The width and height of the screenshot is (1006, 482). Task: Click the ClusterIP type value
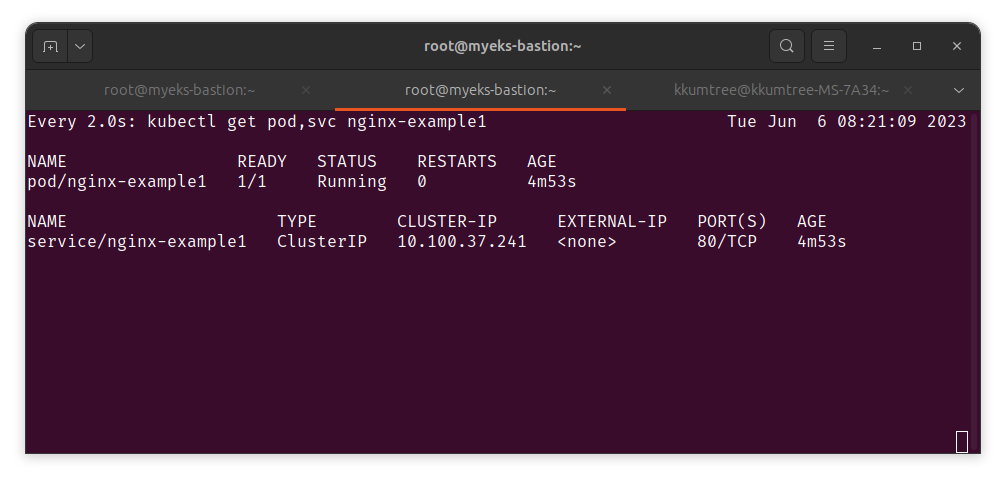322,242
